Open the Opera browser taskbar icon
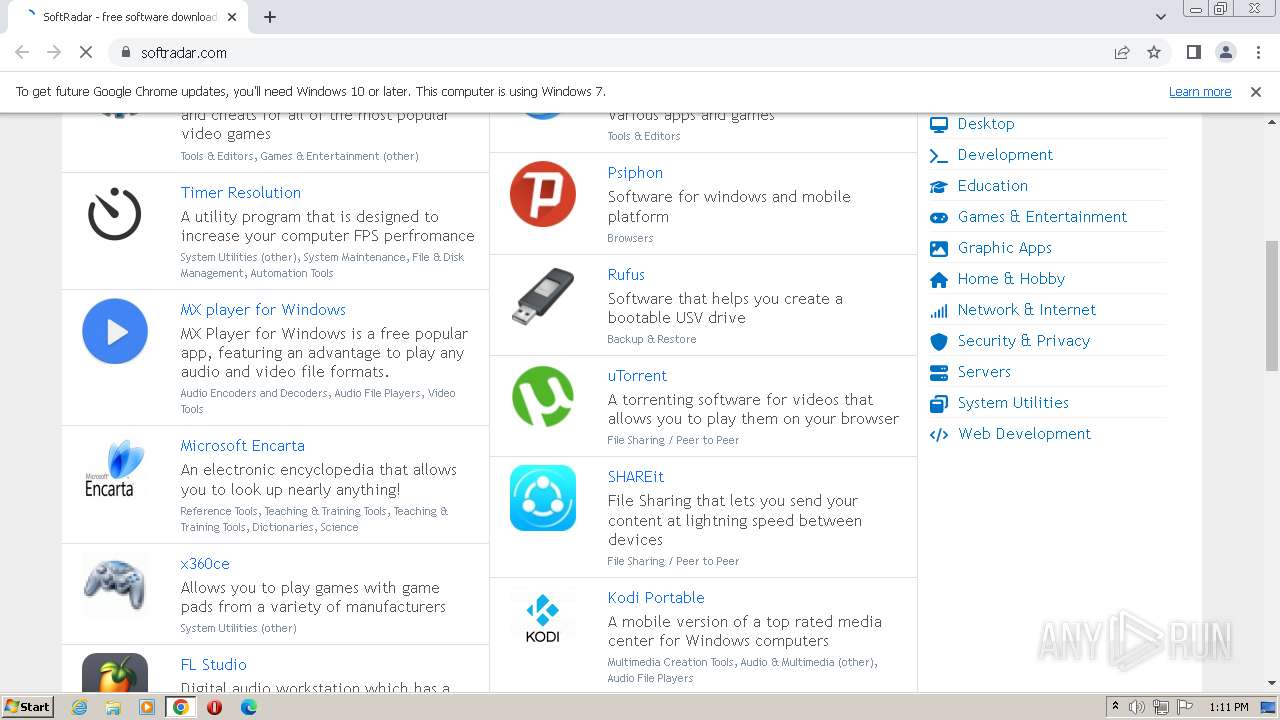The width and height of the screenshot is (1280, 720). point(214,707)
